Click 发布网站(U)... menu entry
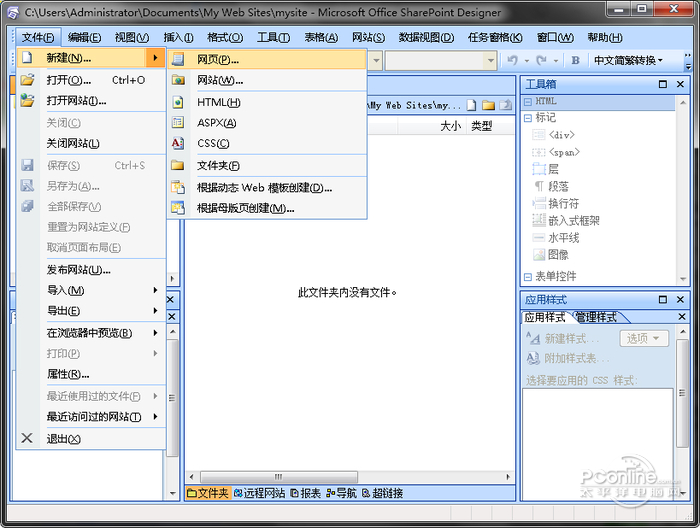 tap(91, 270)
